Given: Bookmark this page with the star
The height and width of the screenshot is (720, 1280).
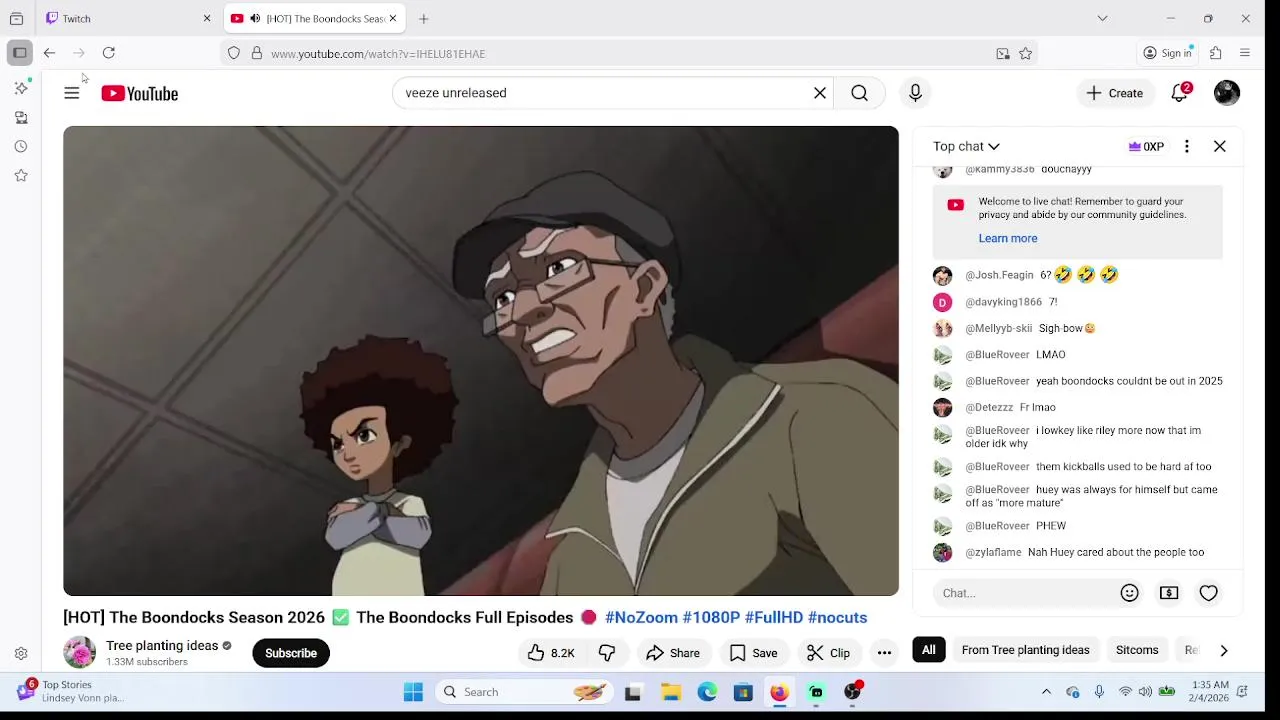Looking at the screenshot, I should [x=1025, y=54].
